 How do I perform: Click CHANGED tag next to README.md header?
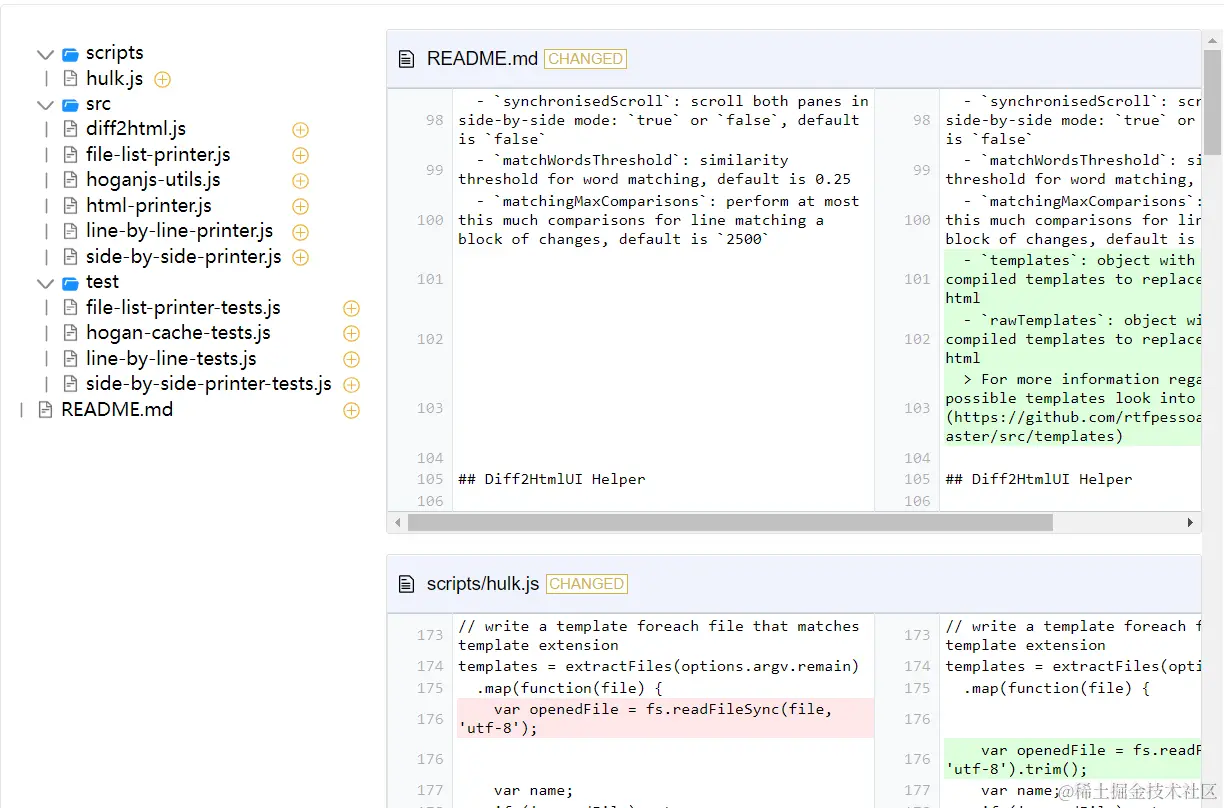pos(585,59)
